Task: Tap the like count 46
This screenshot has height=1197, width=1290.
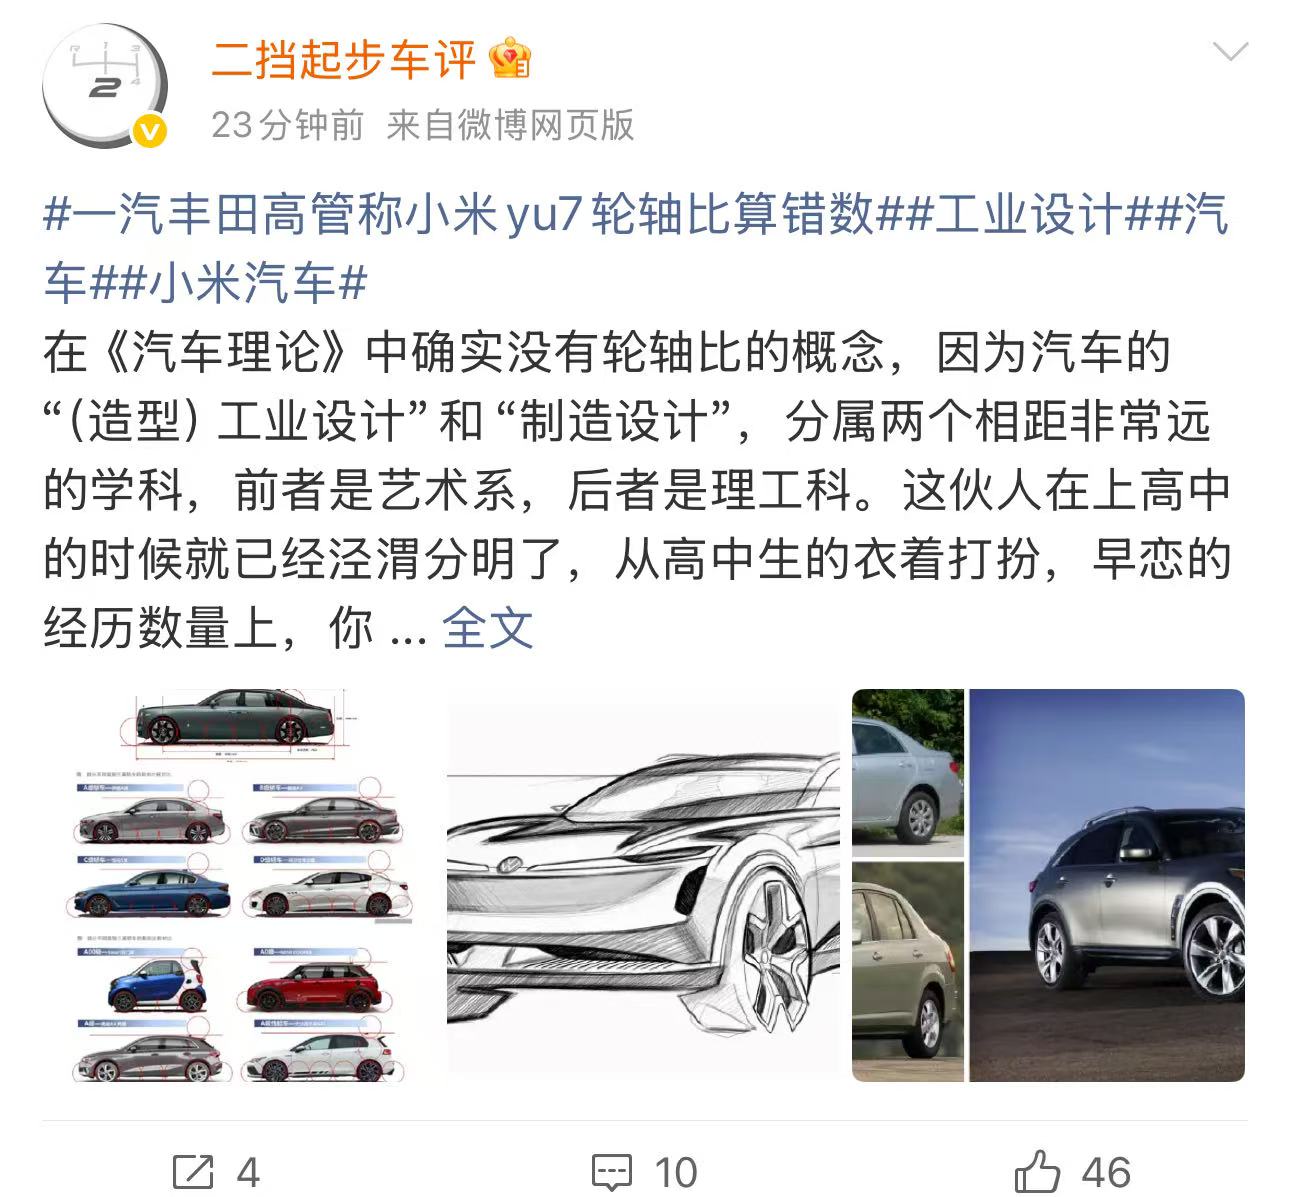Action: [1105, 1172]
